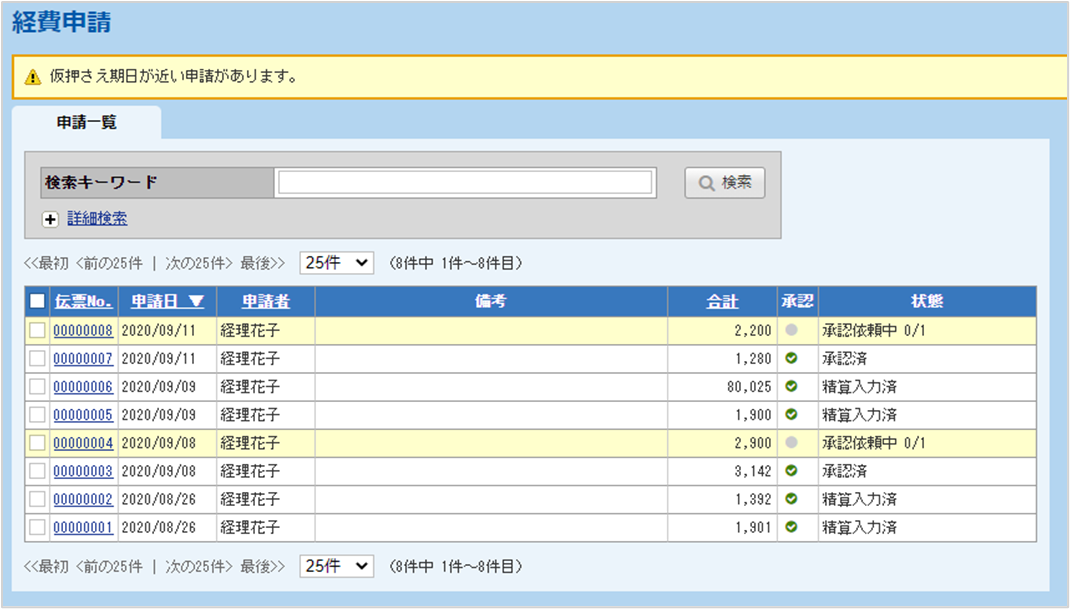The width and height of the screenshot is (1070, 609).
Task: Click the warning triangle icon in alert banner
Action: point(33,77)
